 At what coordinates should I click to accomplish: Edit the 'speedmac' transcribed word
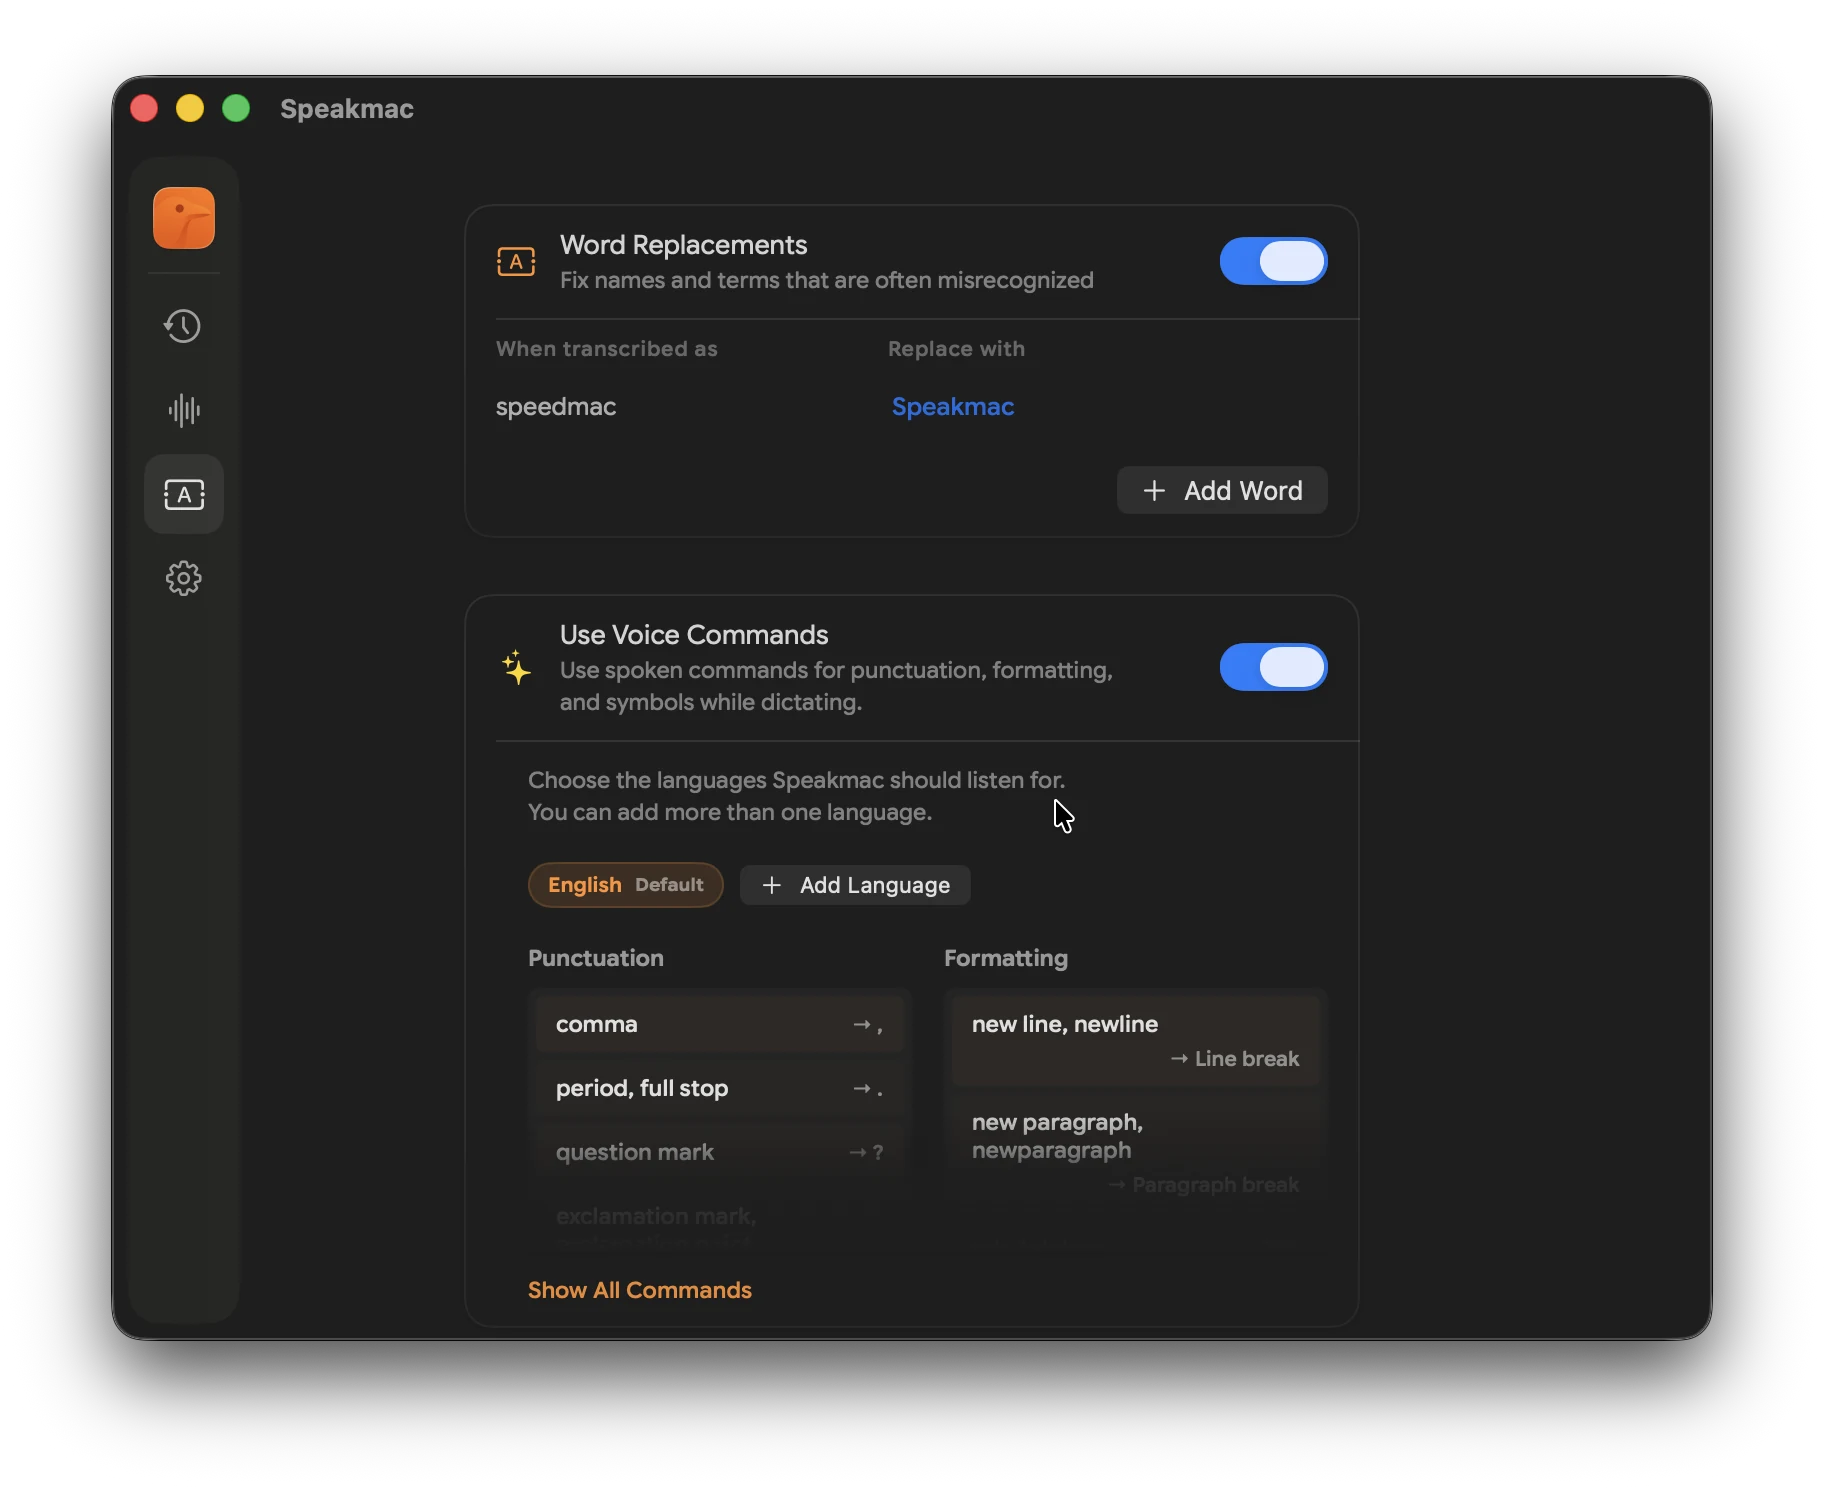click(556, 407)
